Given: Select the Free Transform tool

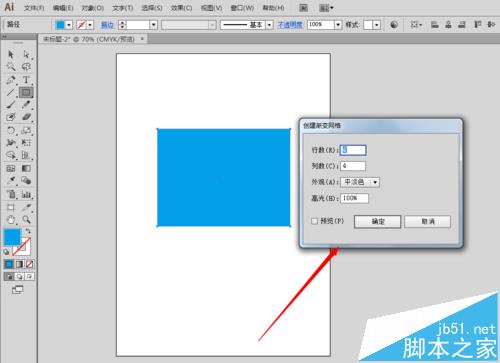Looking at the screenshot, I should point(26,143).
